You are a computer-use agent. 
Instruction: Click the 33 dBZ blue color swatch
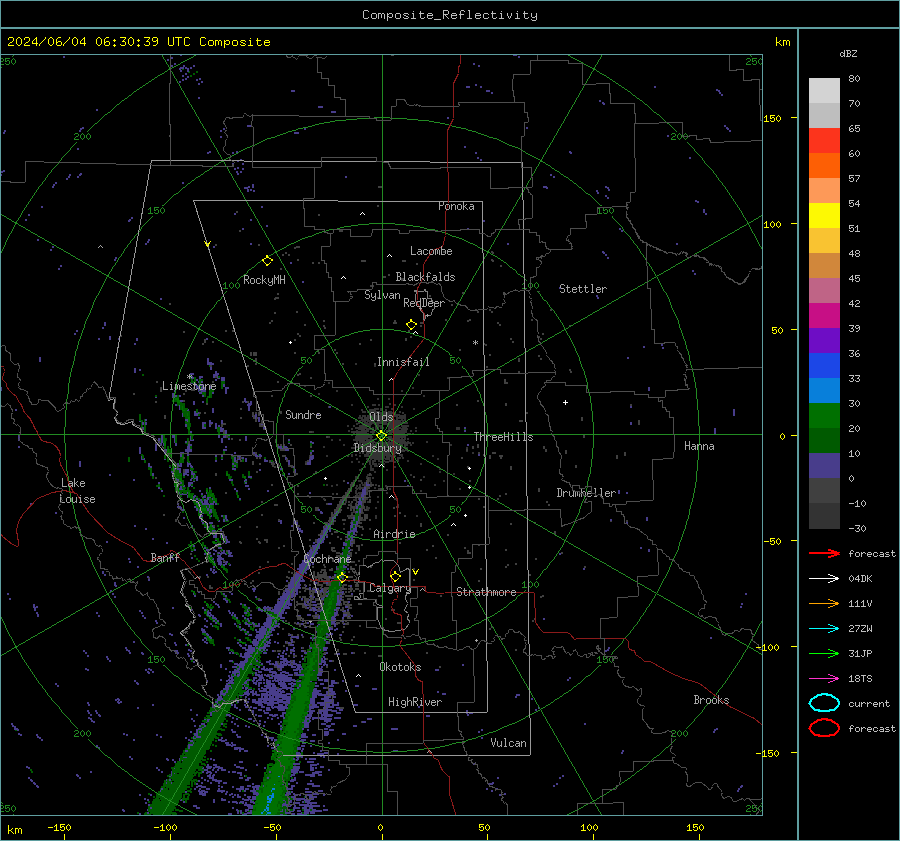click(824, 390)
